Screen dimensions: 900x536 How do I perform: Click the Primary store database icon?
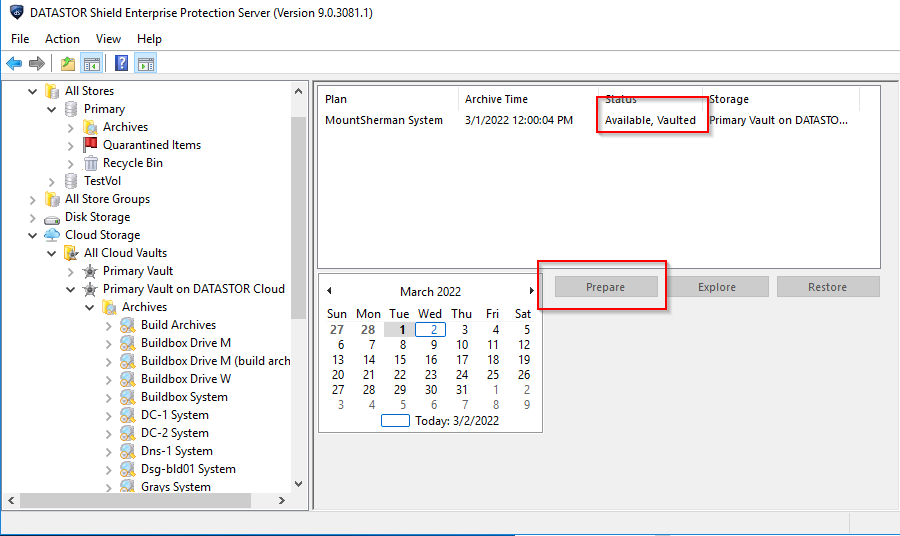(71, 109)
